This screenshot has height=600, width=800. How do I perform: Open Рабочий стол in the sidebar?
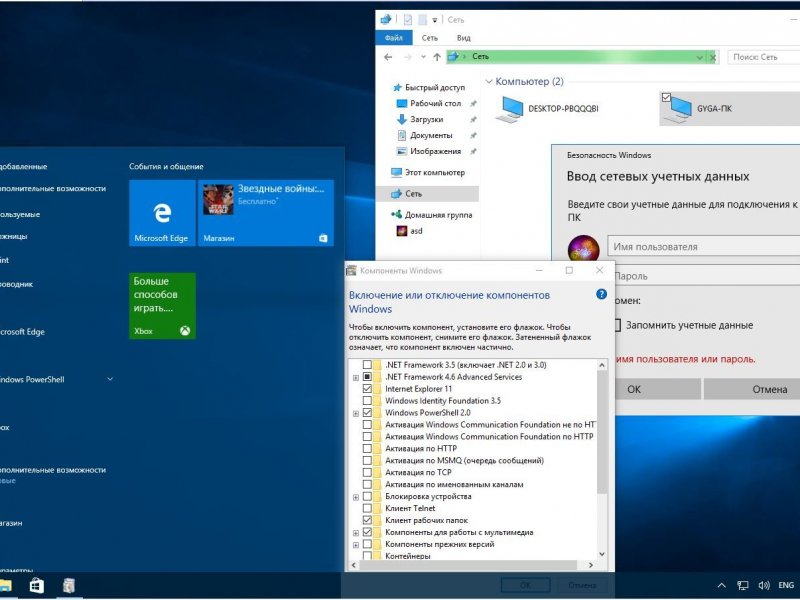pos(435,103)
